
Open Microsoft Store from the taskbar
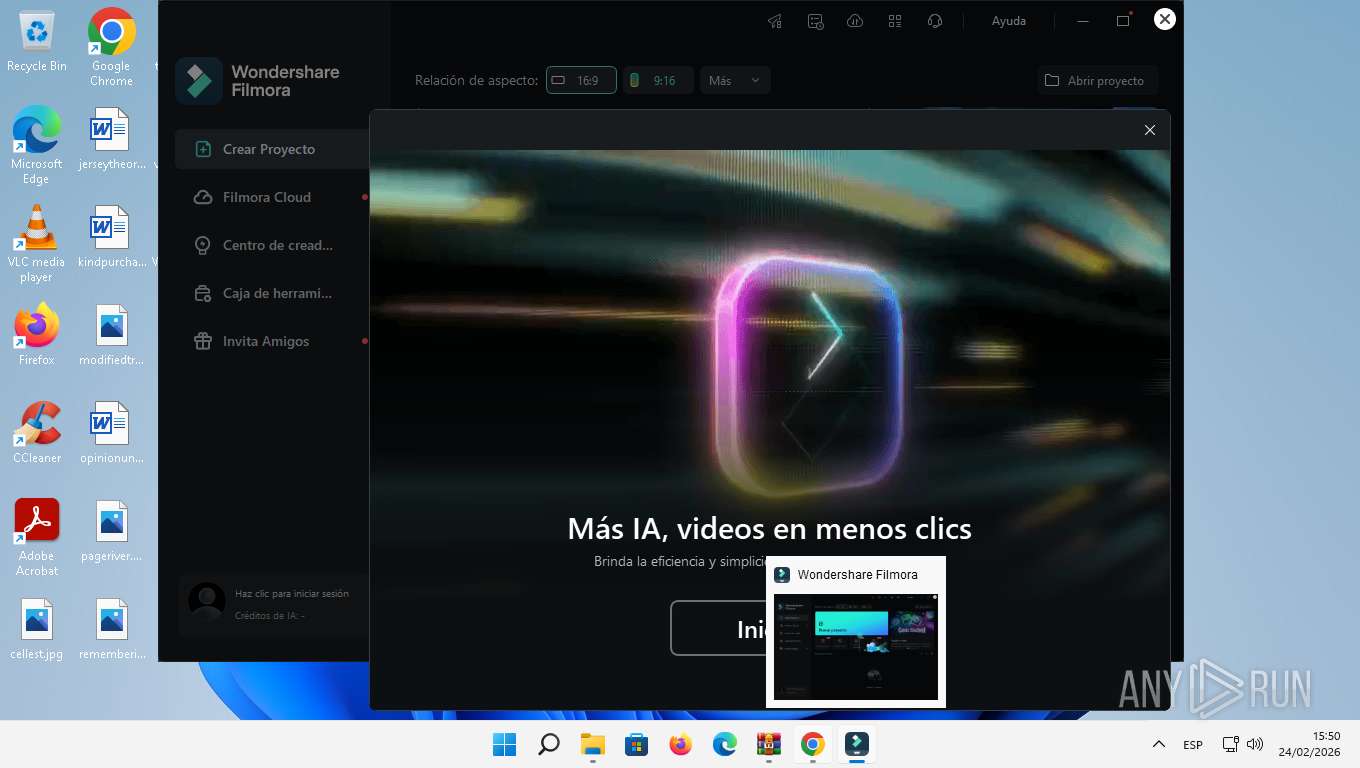(637, 744)
